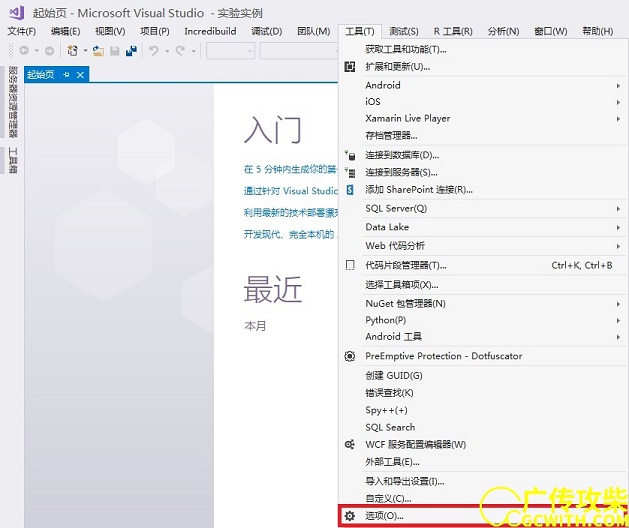This screenshot has width=629, height=528.
Task: Click the 连接到数据库 database icon
Action: pos(350,155)
